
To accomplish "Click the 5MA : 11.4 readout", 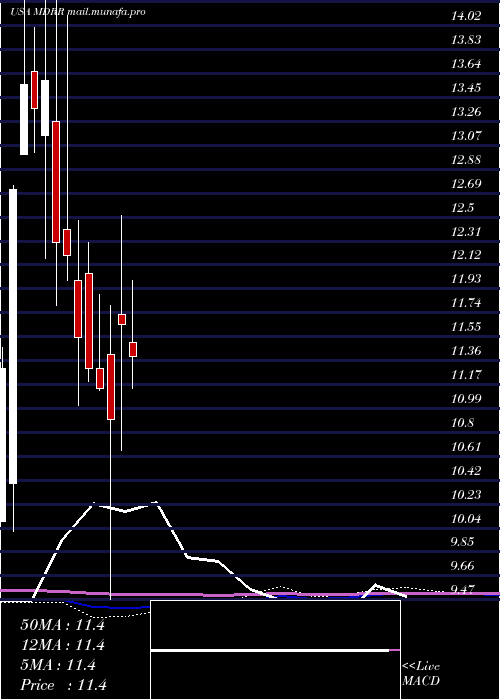I will pyautogui.click(x=58, y=665).
